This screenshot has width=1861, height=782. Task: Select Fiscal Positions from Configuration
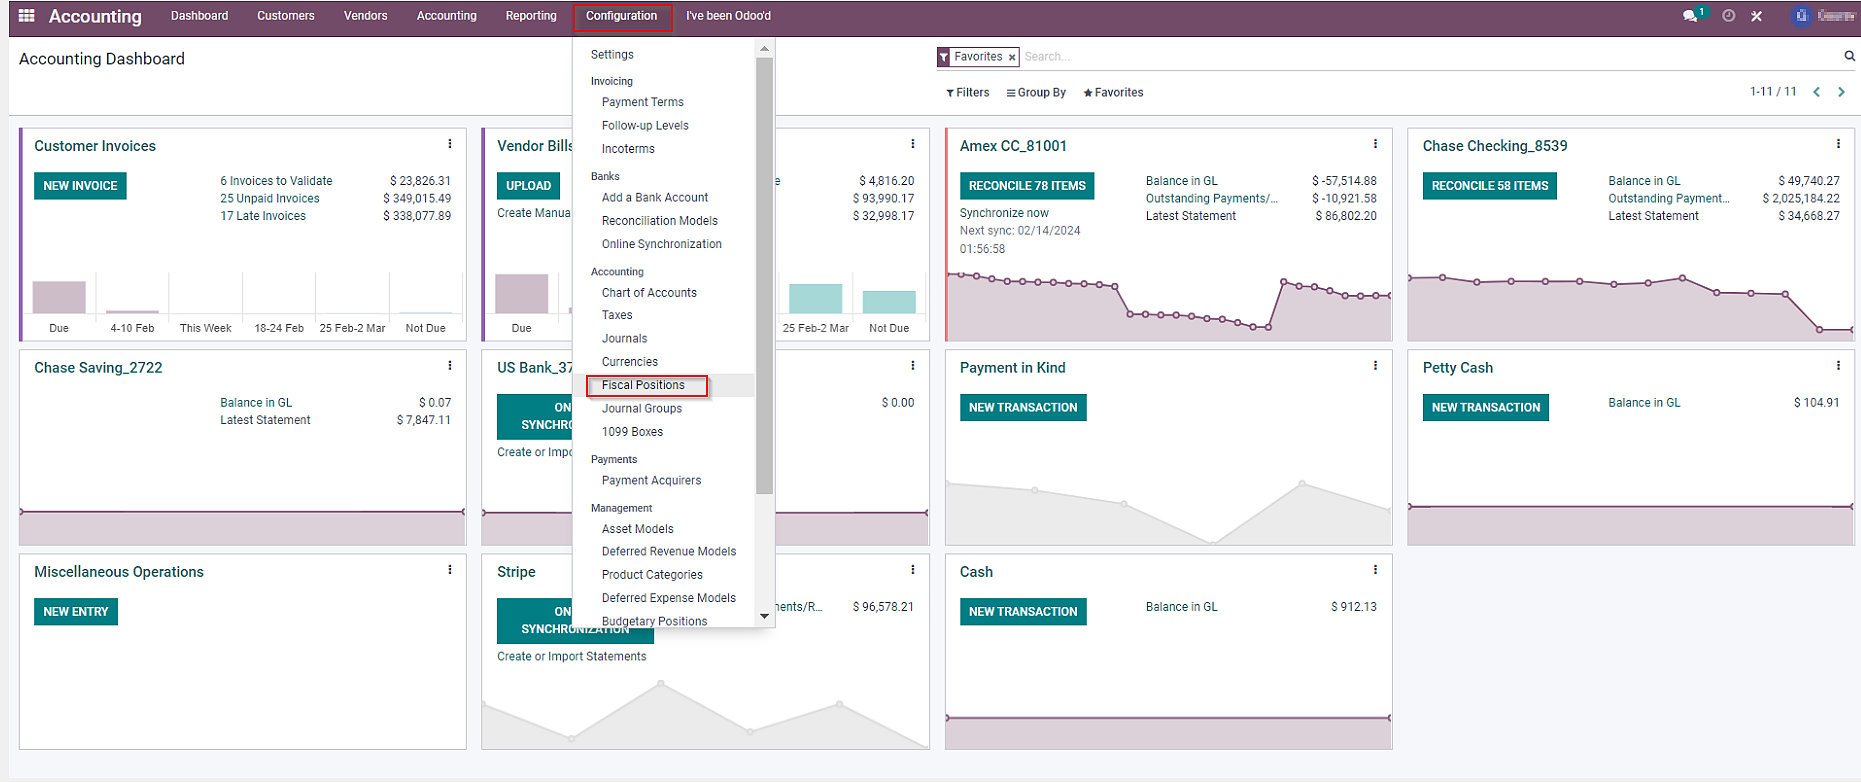pos(643,385)
